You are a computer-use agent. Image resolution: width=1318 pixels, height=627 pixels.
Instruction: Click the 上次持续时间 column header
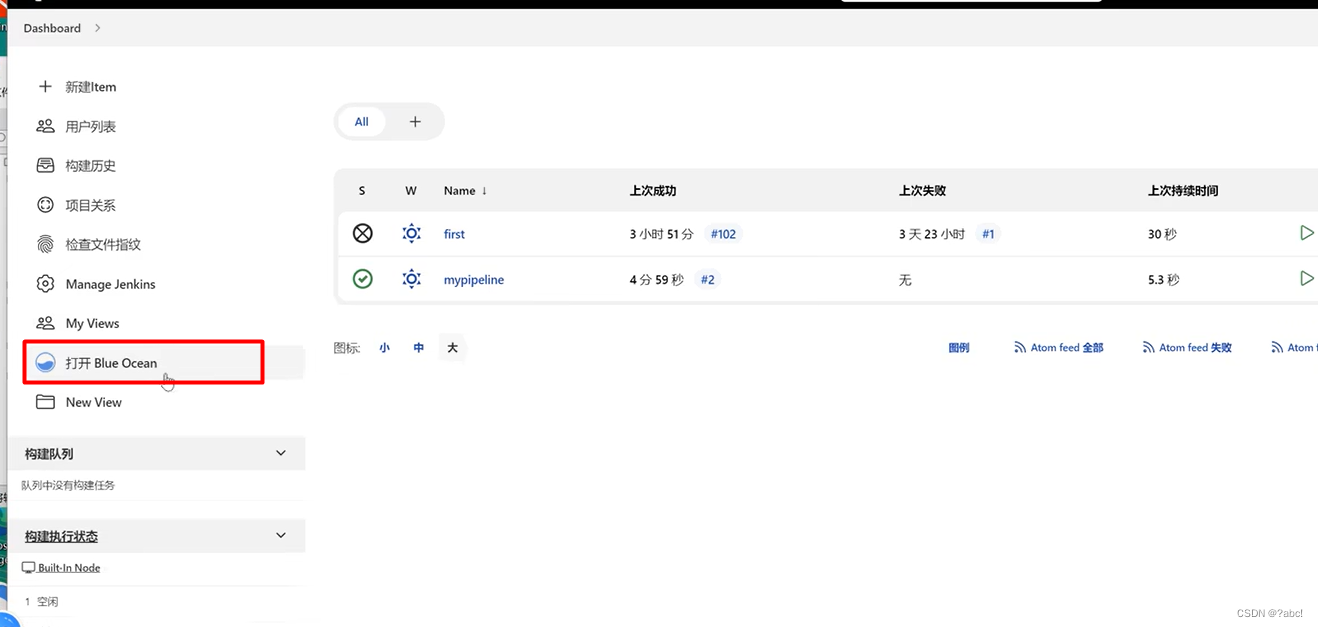1183,190
